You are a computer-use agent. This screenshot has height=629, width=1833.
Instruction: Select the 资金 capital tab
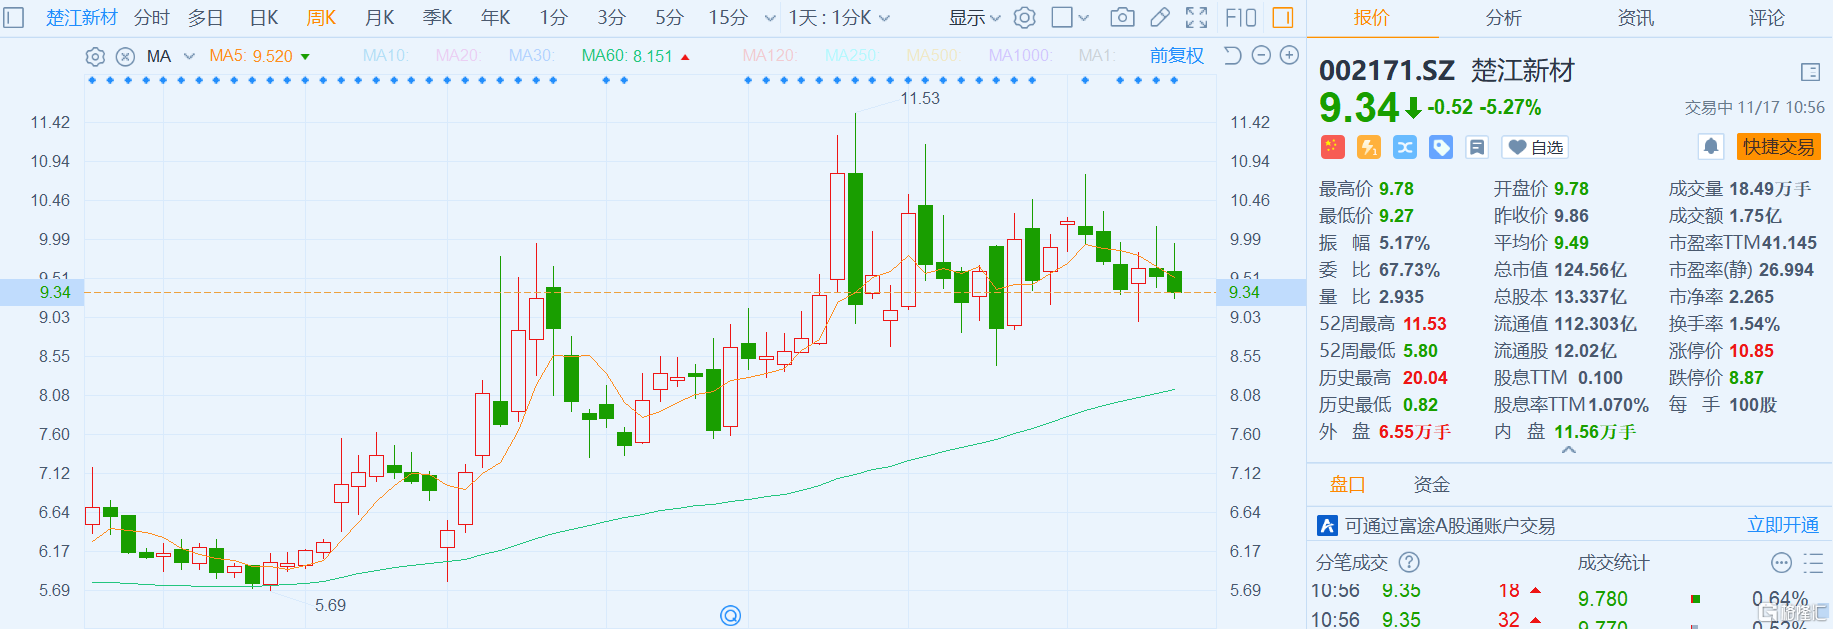click(1431, 485)
